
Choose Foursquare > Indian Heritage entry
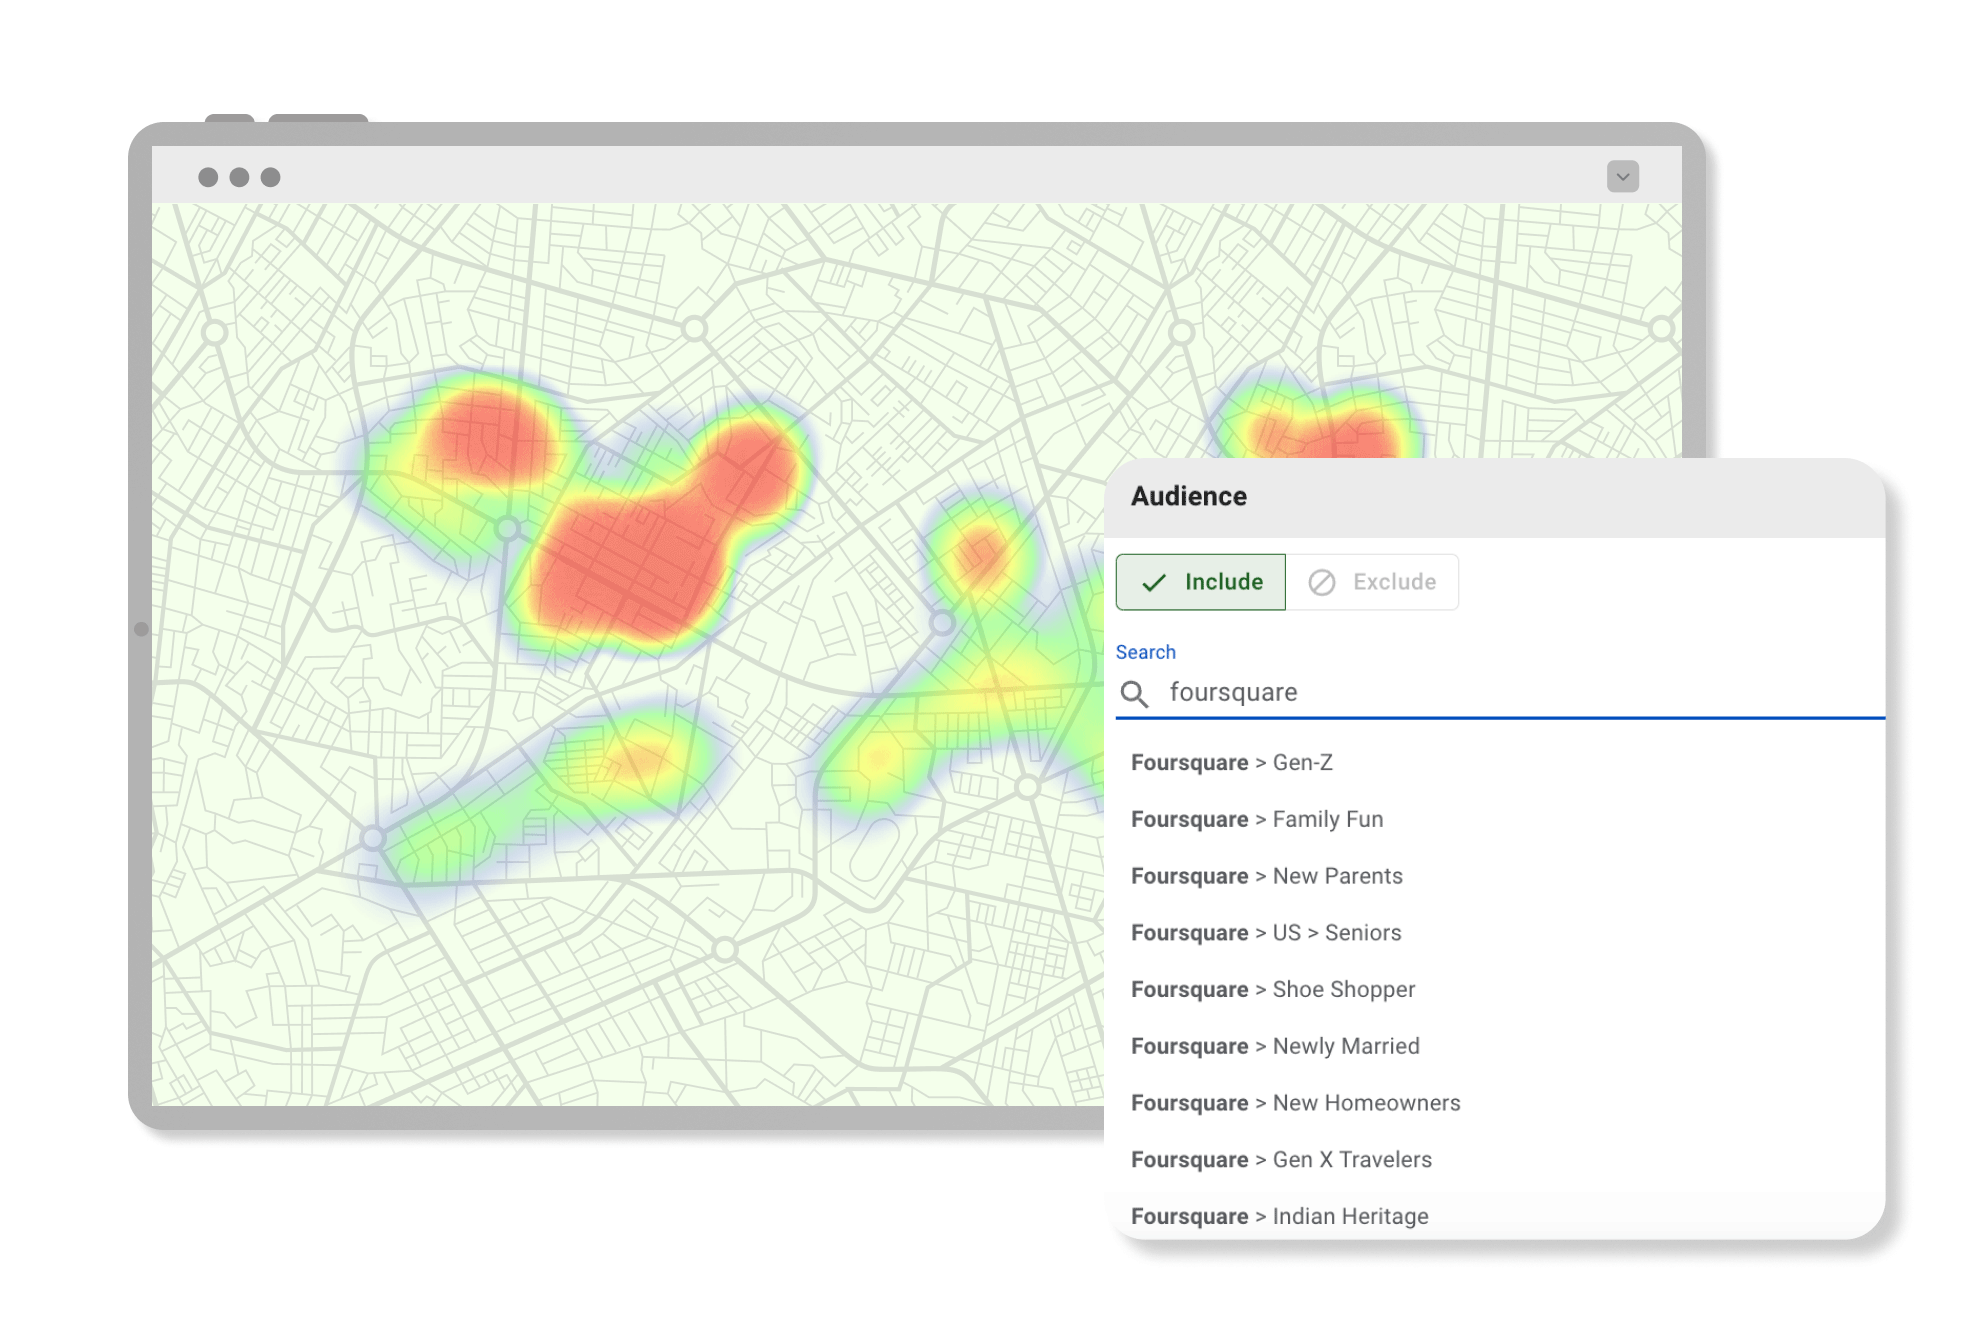point(1279,1217)
